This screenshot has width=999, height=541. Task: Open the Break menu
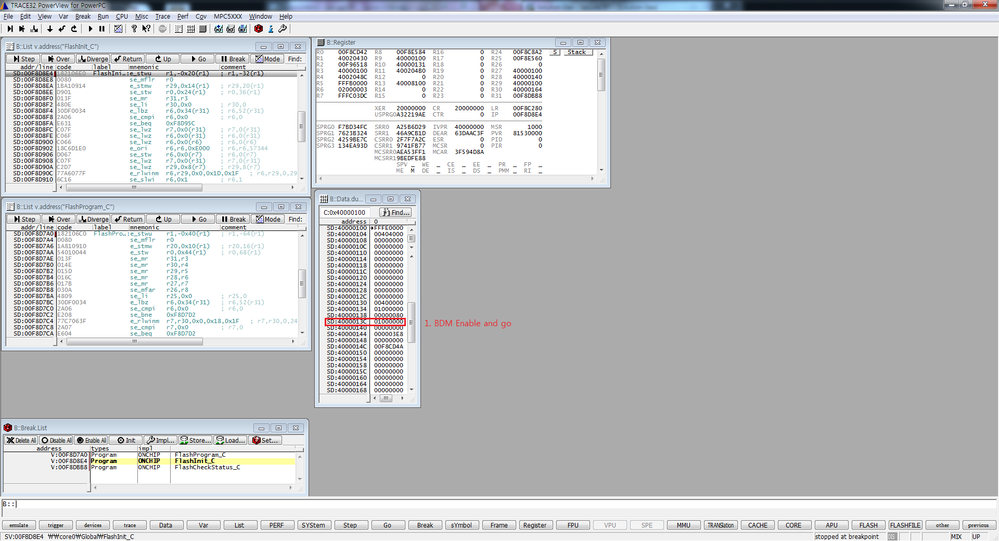pos(83,17)
